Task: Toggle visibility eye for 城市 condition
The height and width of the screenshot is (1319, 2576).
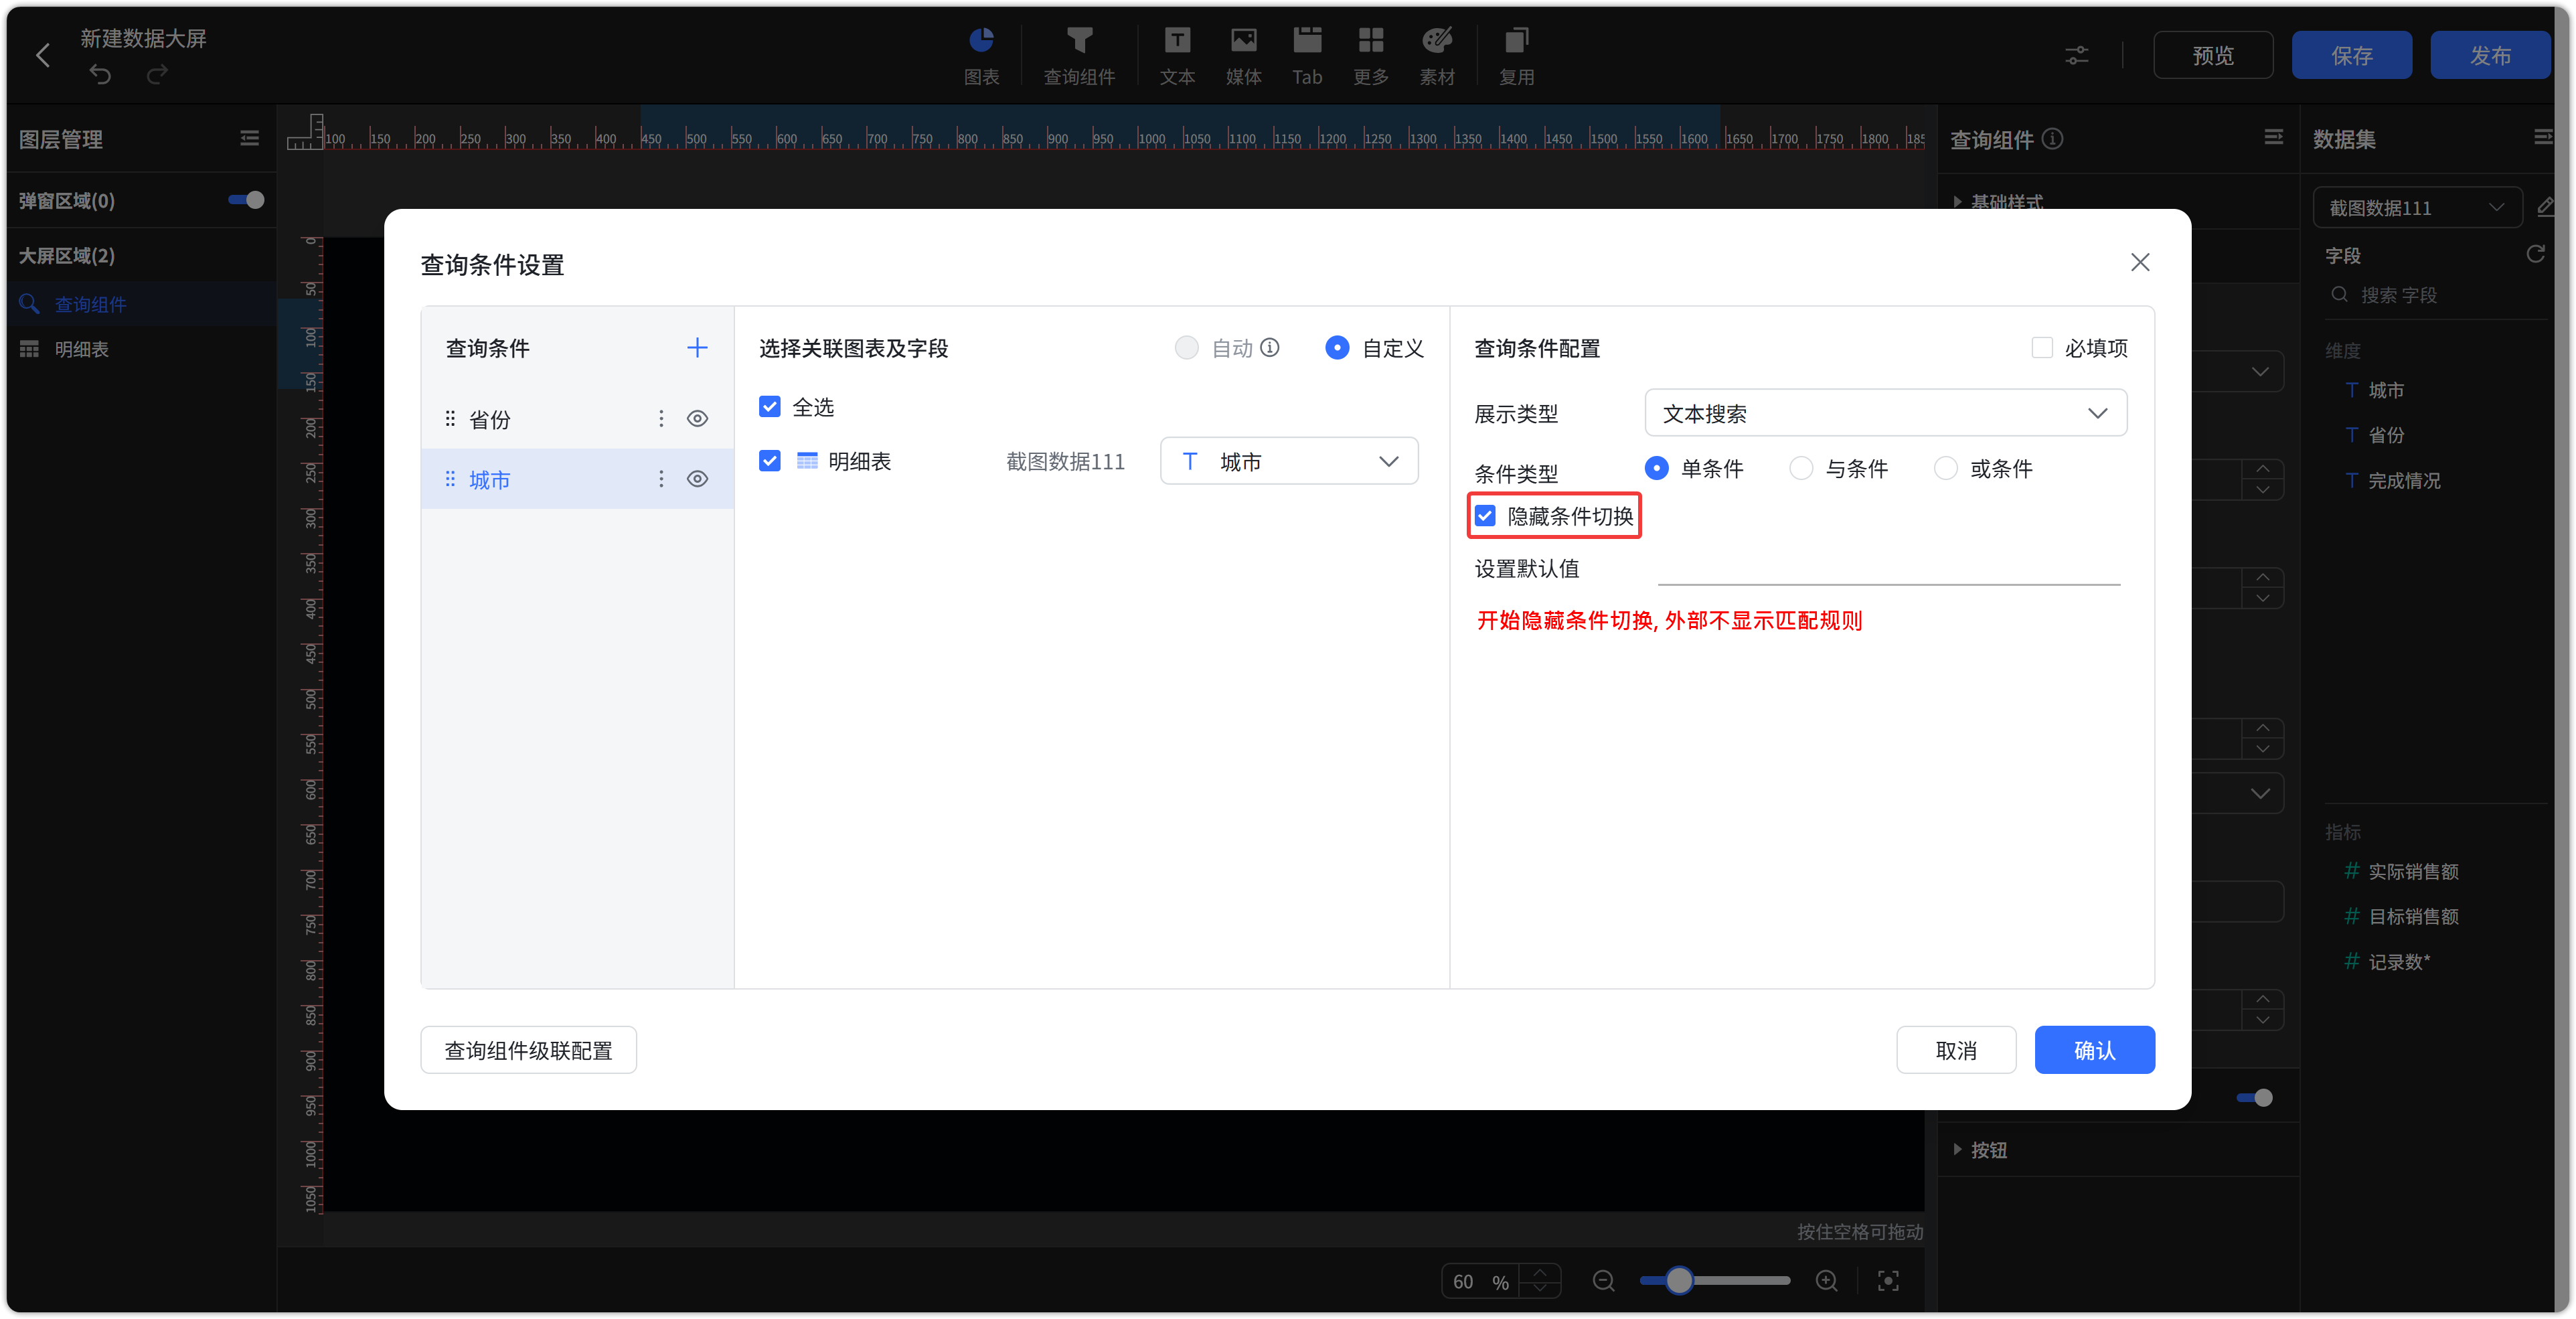Action: [698, 479]
